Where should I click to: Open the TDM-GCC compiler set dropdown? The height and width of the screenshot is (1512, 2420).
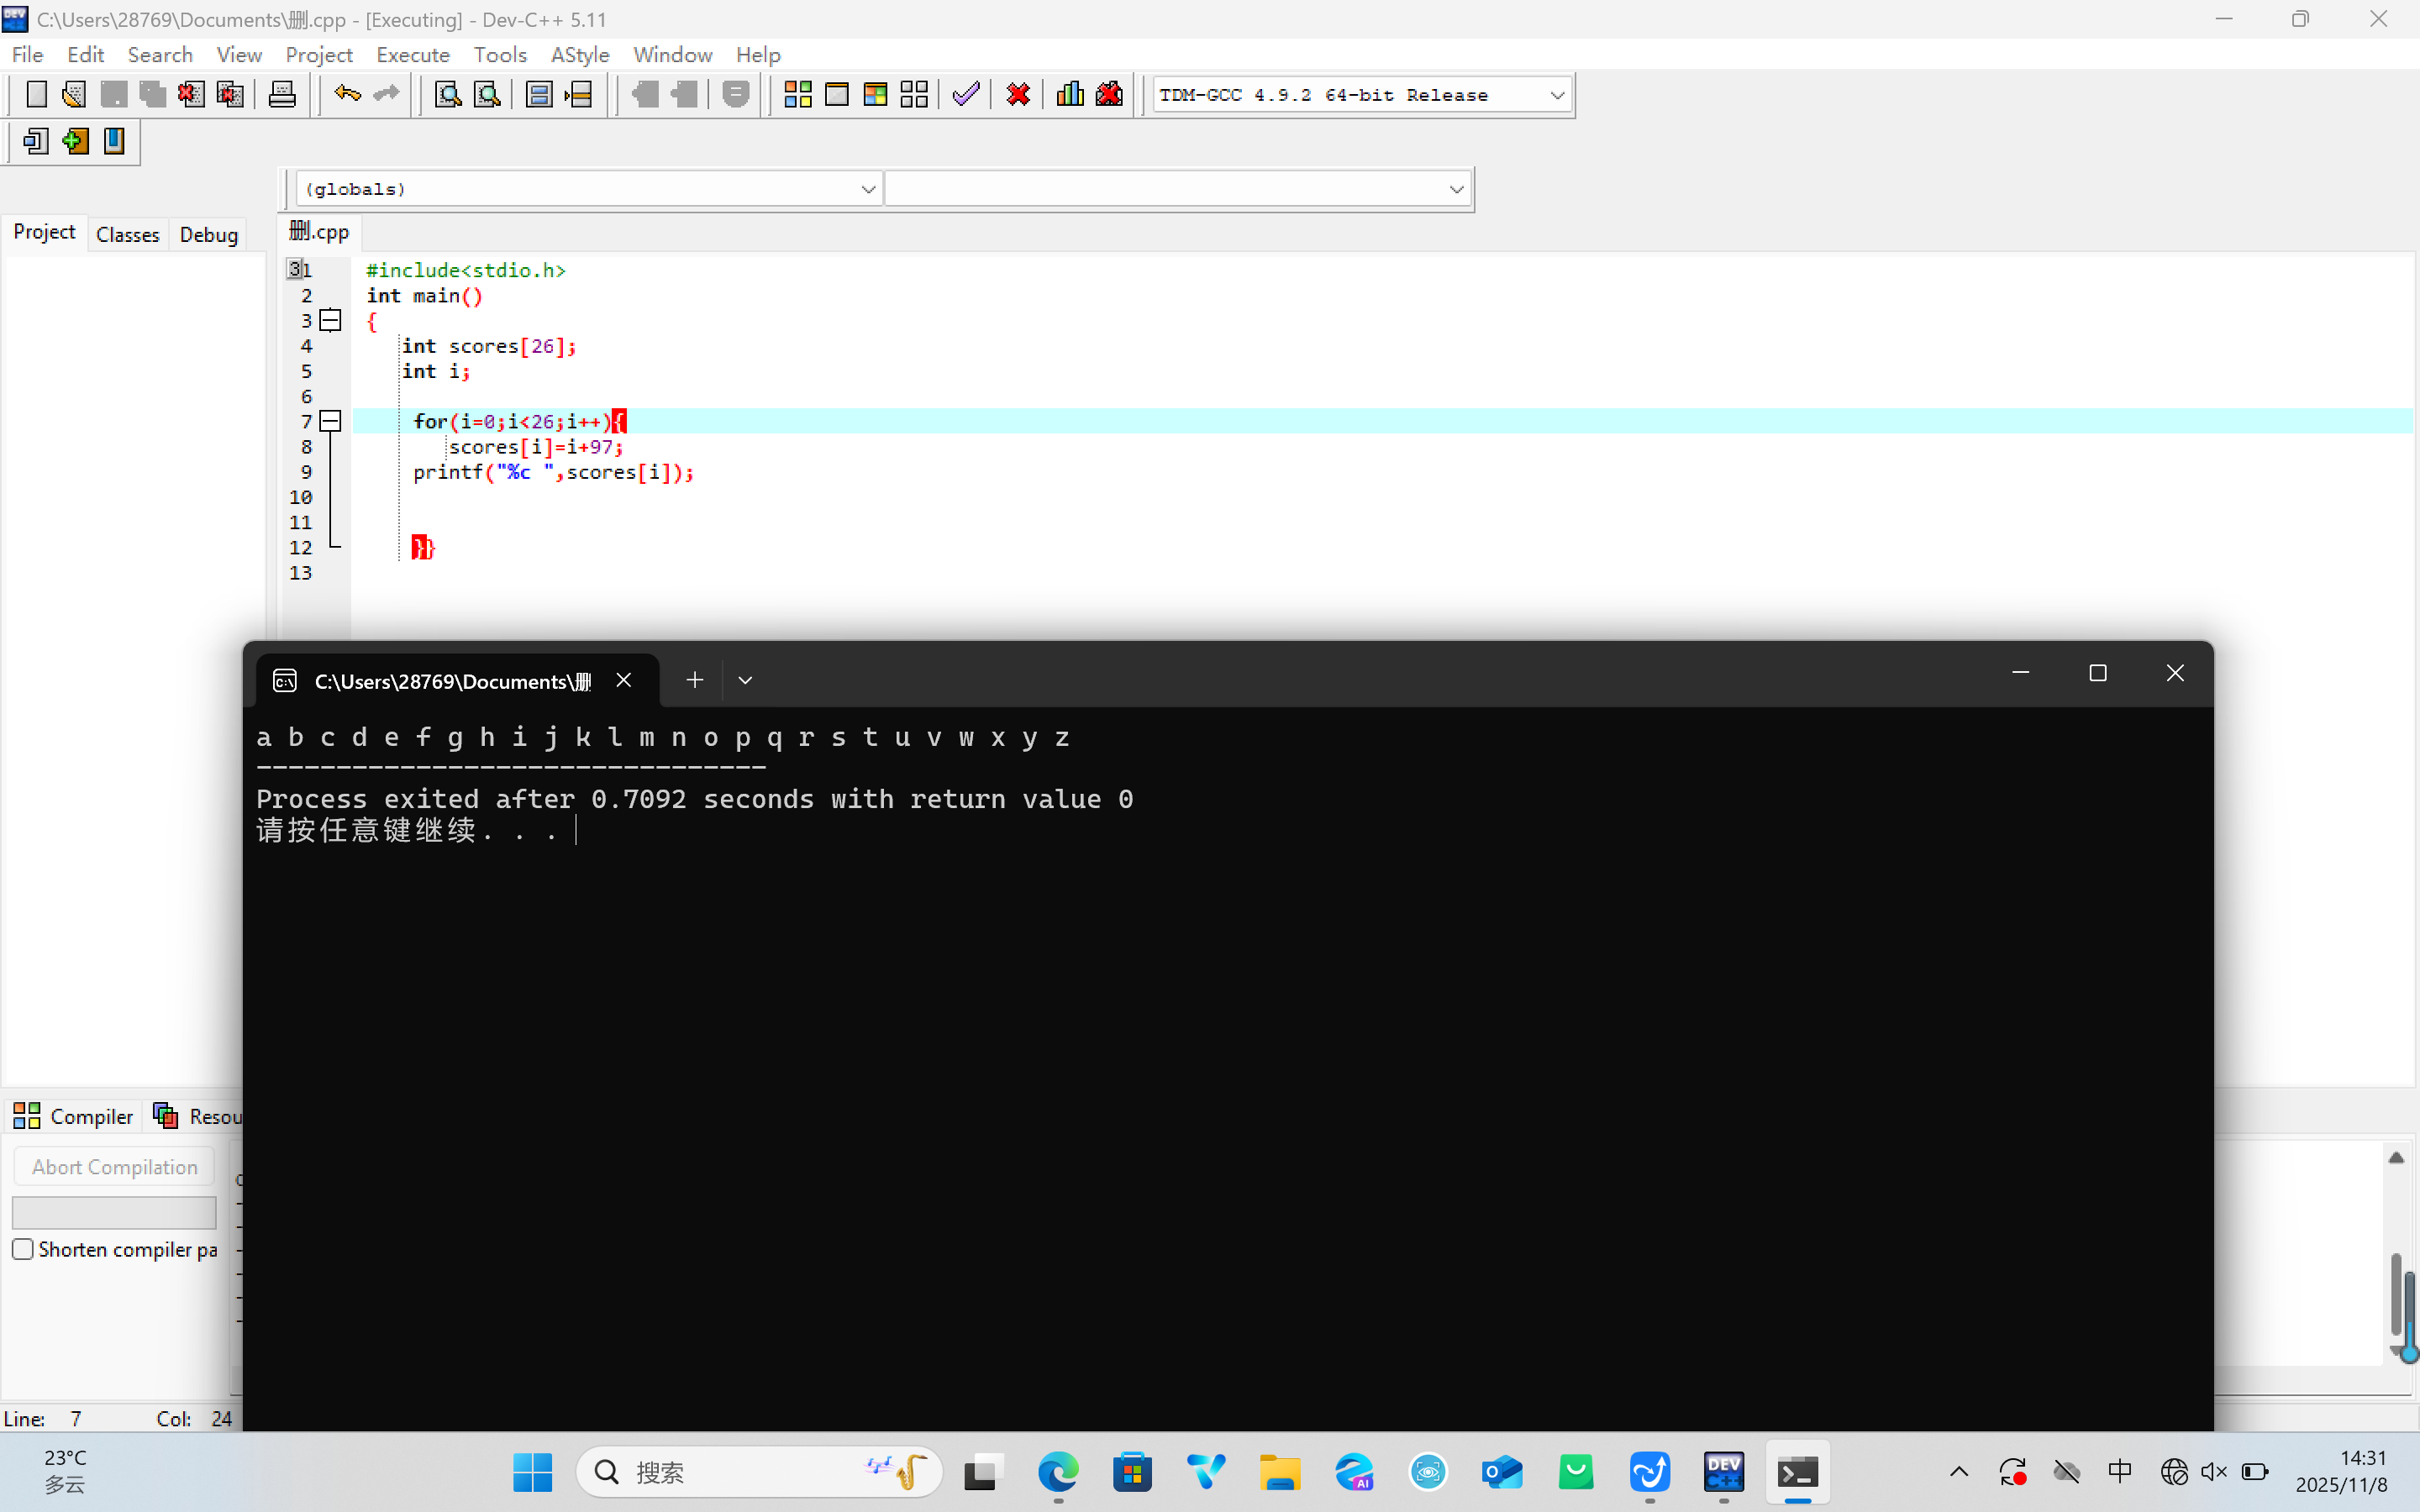[1556, 95]
